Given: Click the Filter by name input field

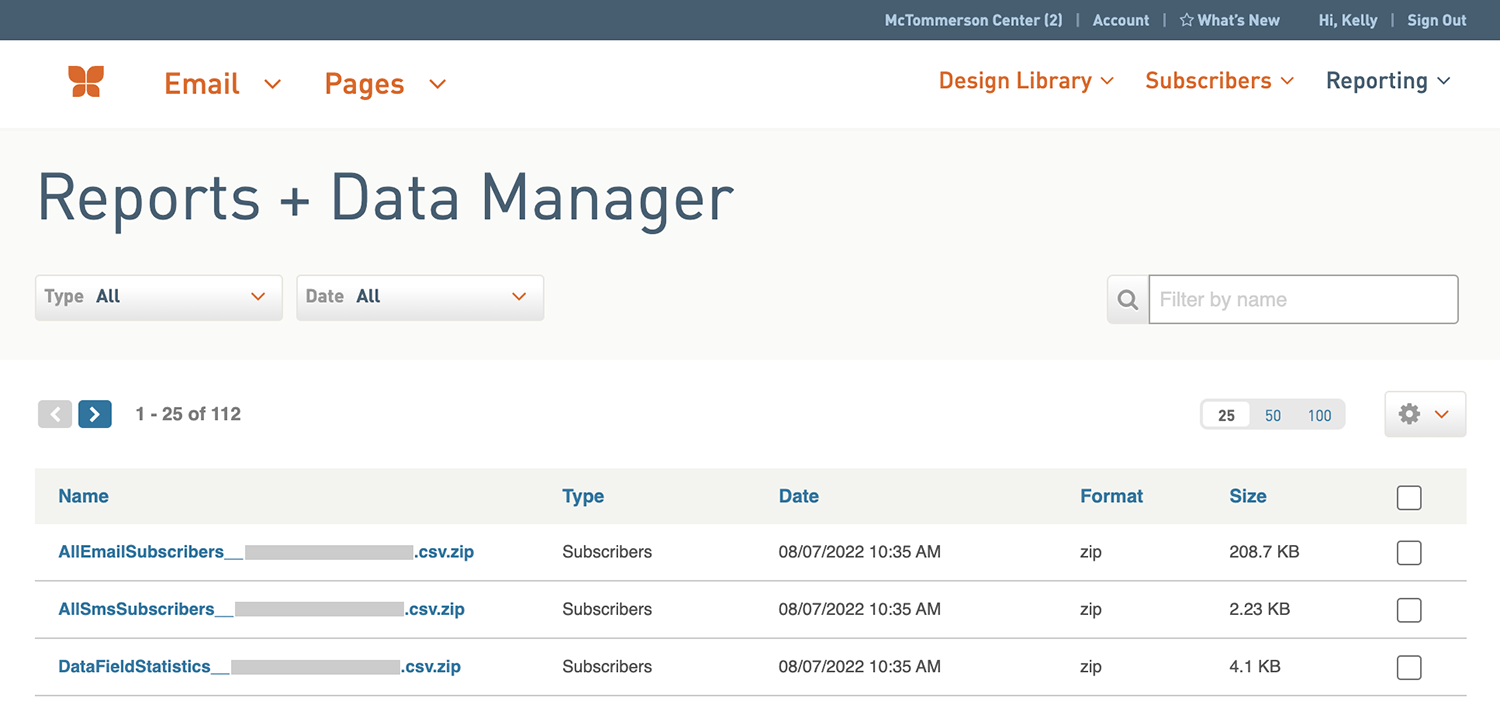Looking at the screenshot, I should point(1304,299).
